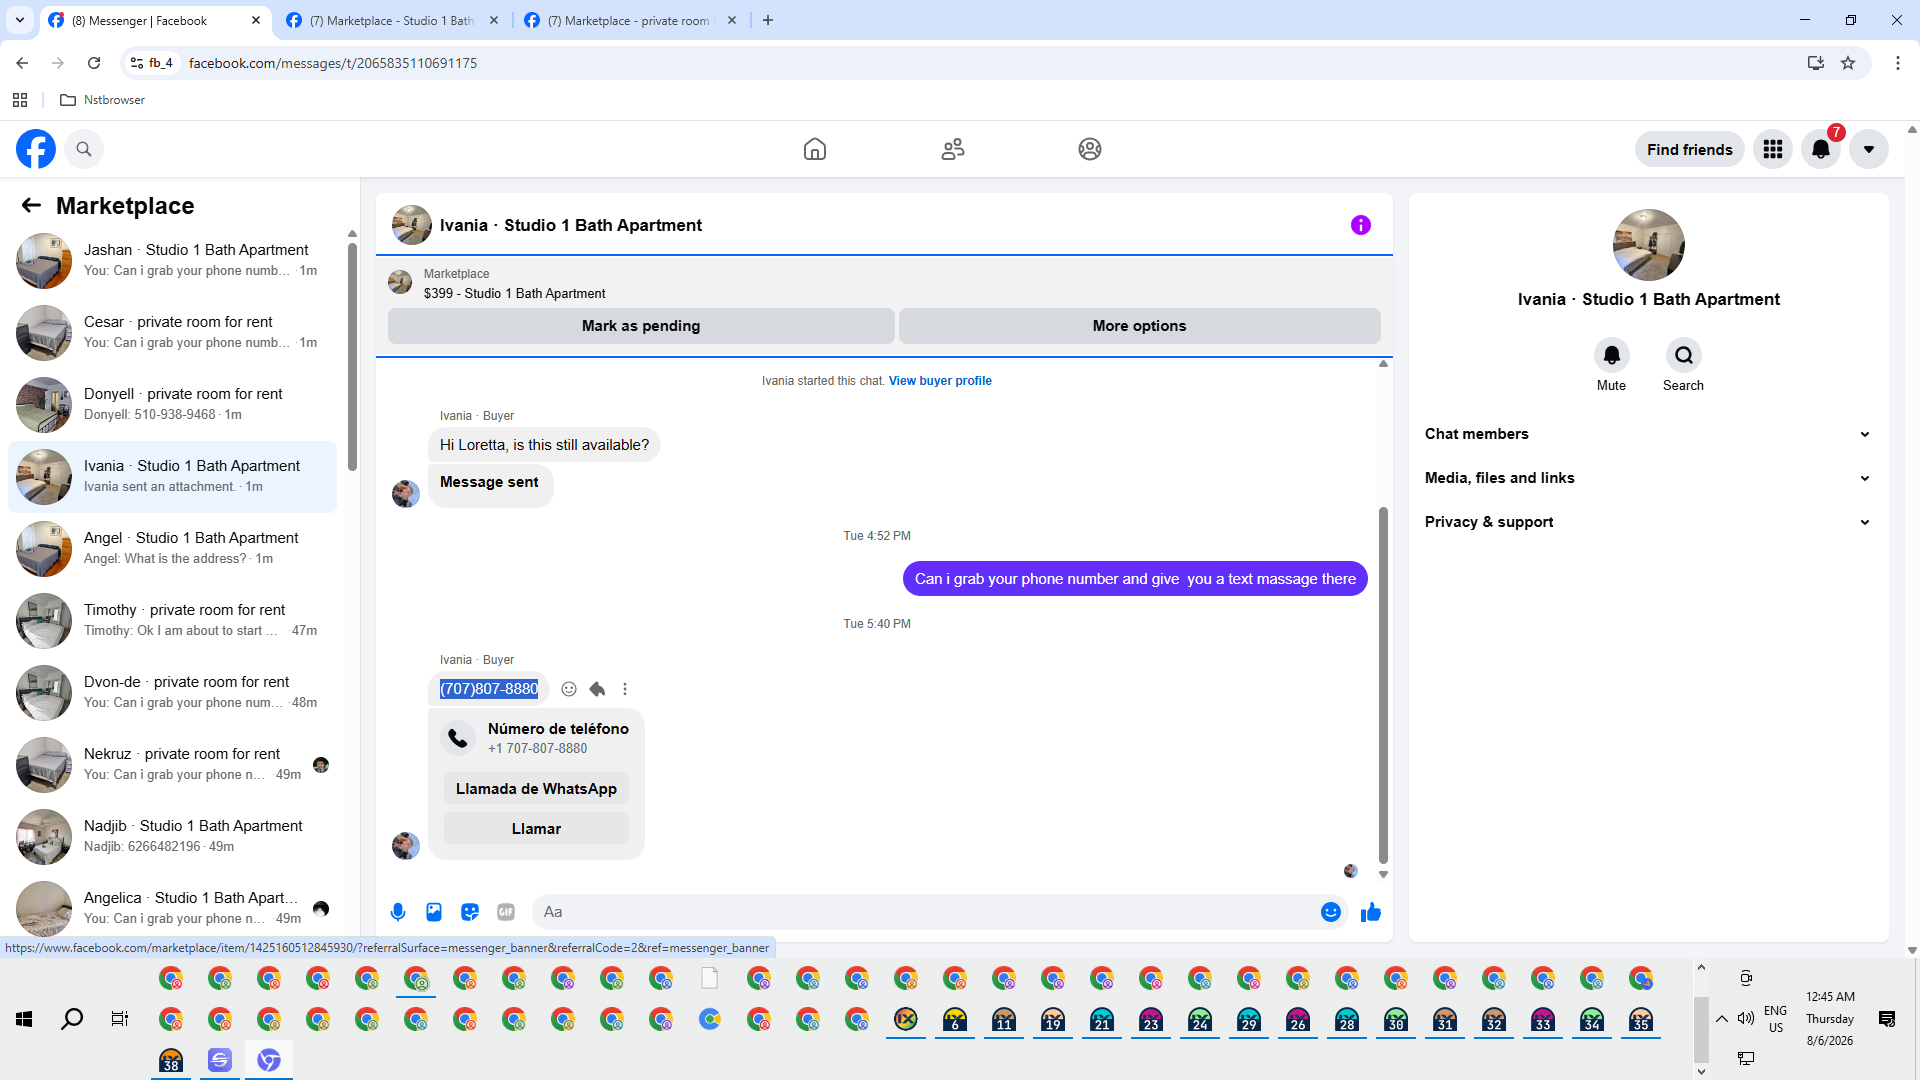This screenshot has width=1920, height=1080.
Task: React to the phone number message
Action: click(569, 689)
